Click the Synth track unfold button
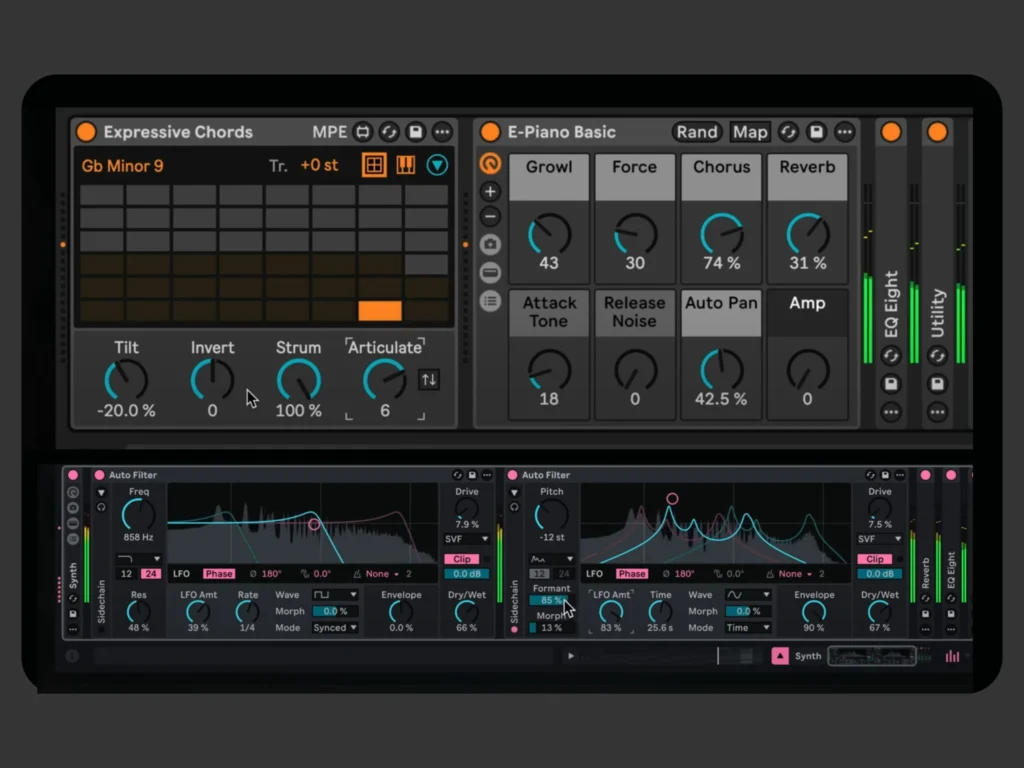The image size is (1024, 768). coord(780,656)
